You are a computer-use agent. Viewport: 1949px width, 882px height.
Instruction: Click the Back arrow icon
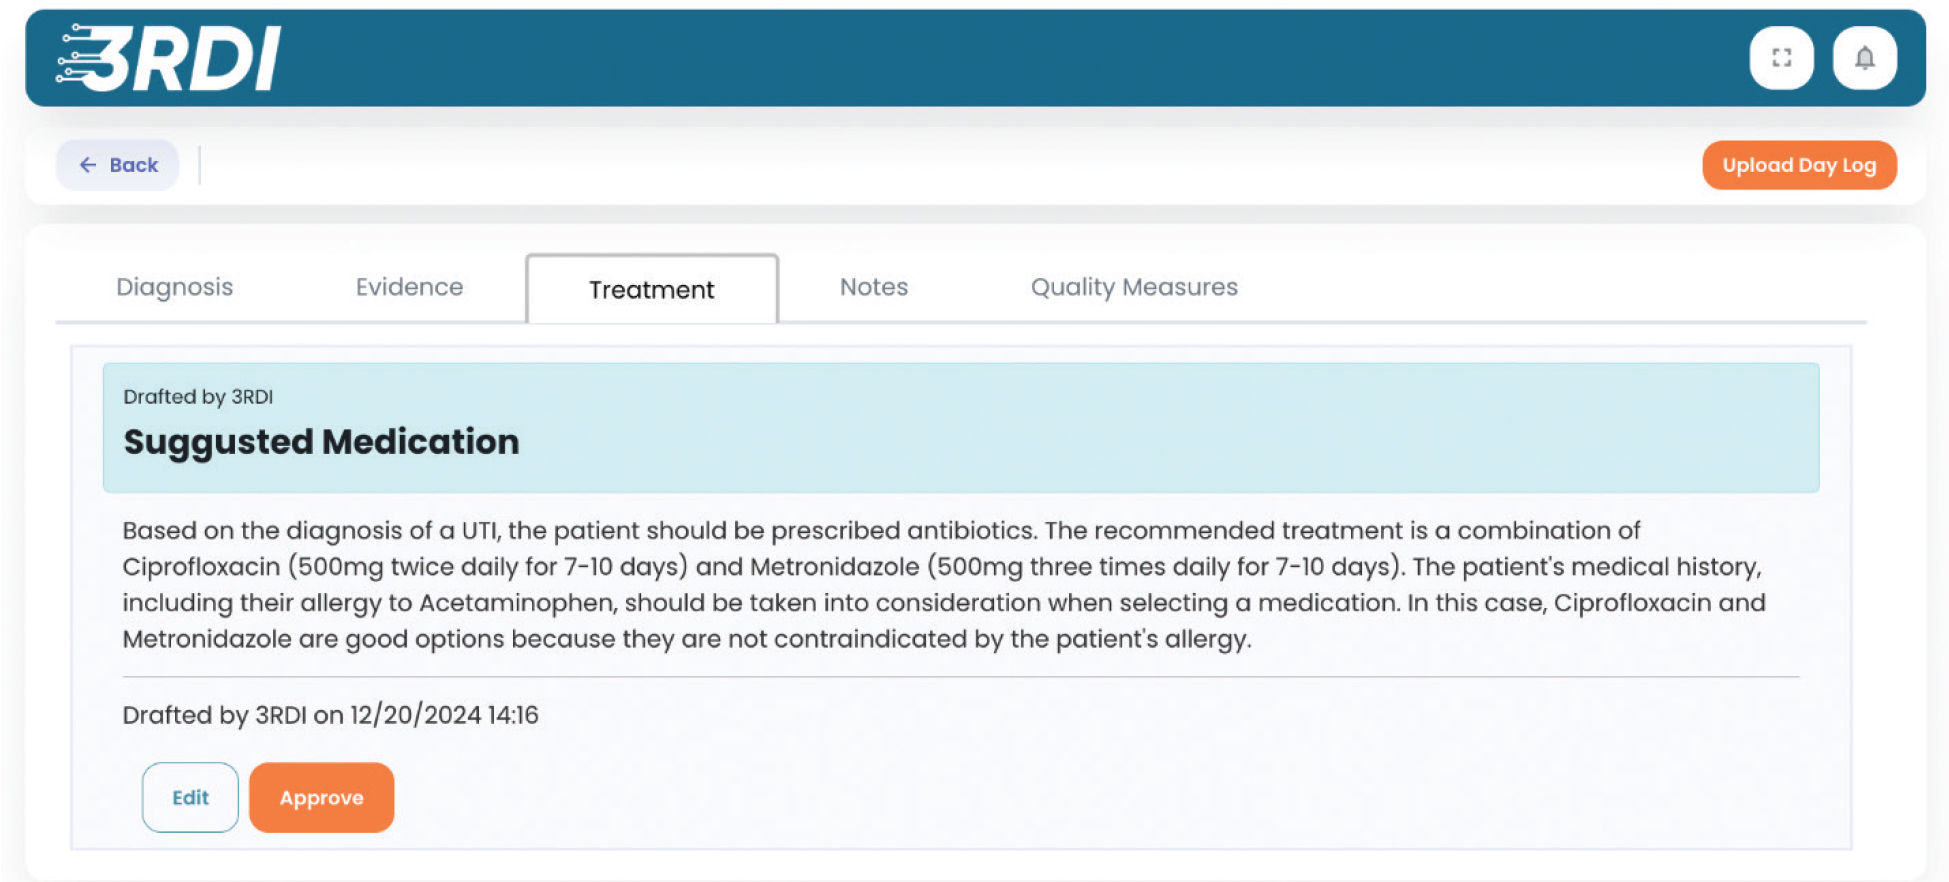(88, 165)
